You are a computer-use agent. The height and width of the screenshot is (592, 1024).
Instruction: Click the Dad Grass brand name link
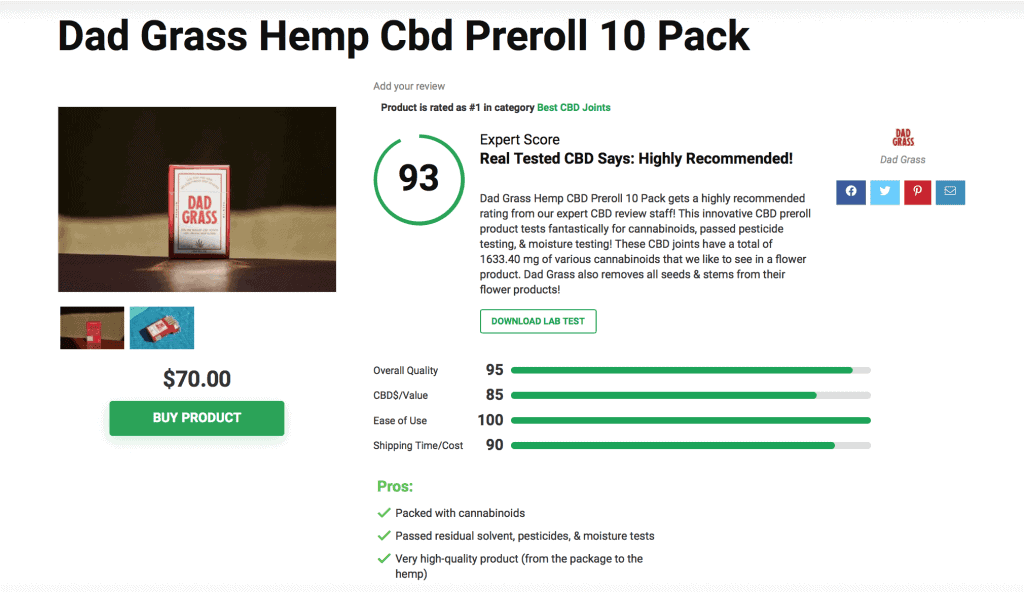[x=901, y=159]
